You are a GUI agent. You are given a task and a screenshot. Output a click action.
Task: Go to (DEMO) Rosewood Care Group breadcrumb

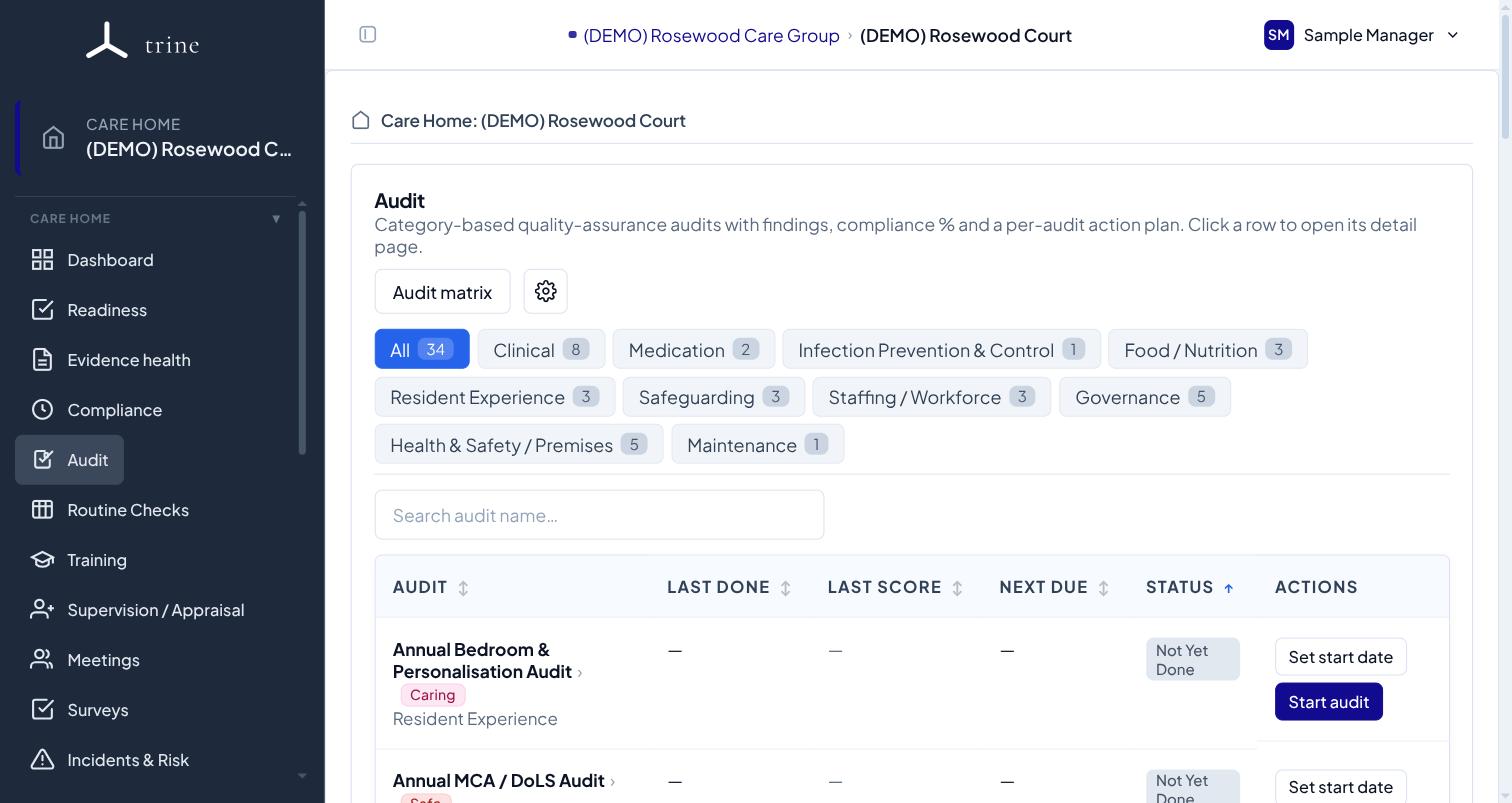(711, 35)
